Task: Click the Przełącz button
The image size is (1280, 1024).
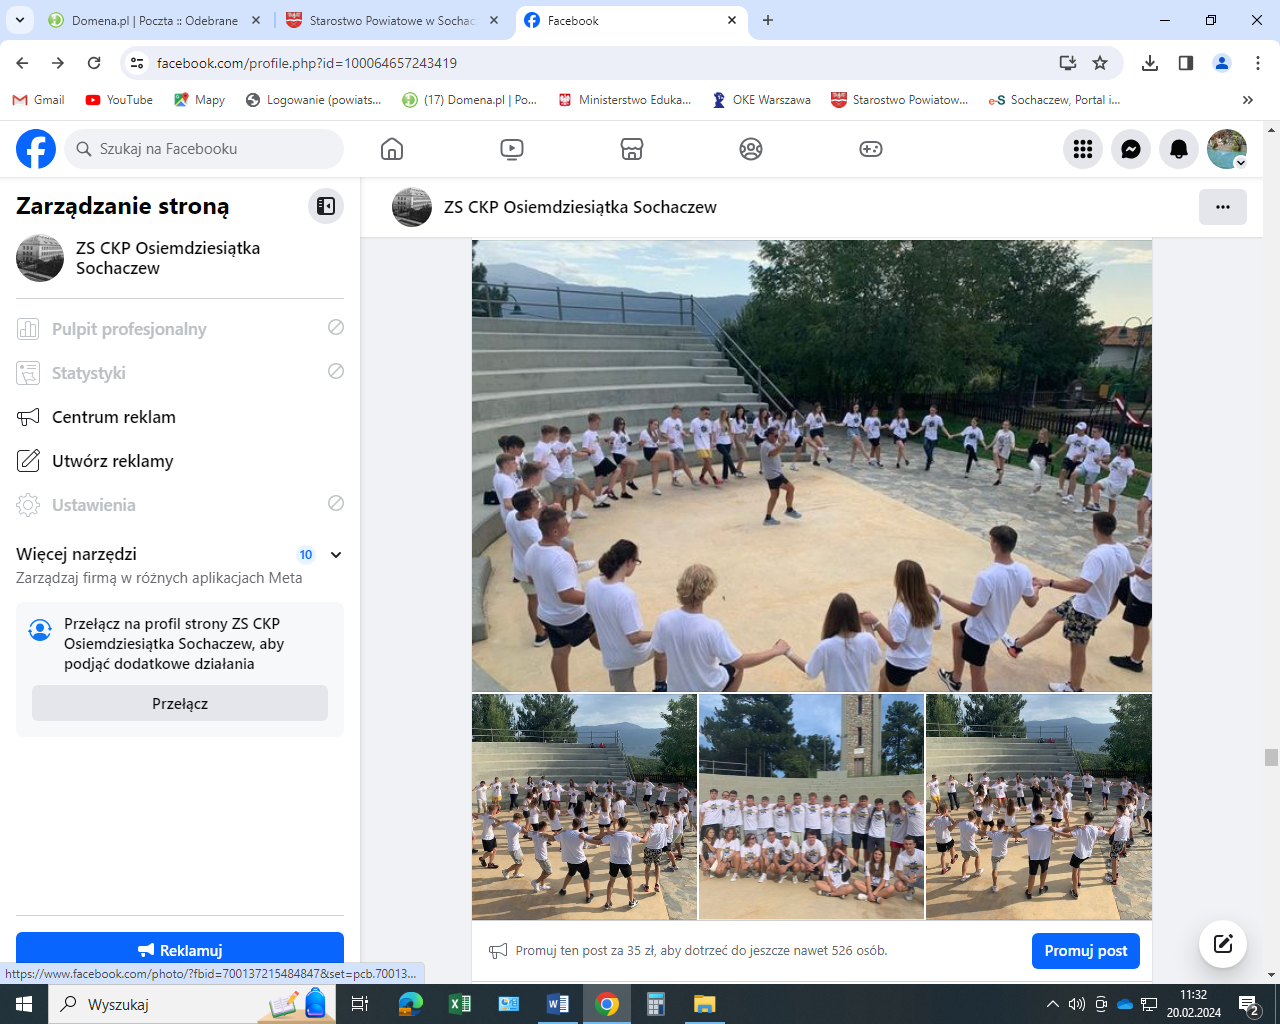Action: point(180,703)
